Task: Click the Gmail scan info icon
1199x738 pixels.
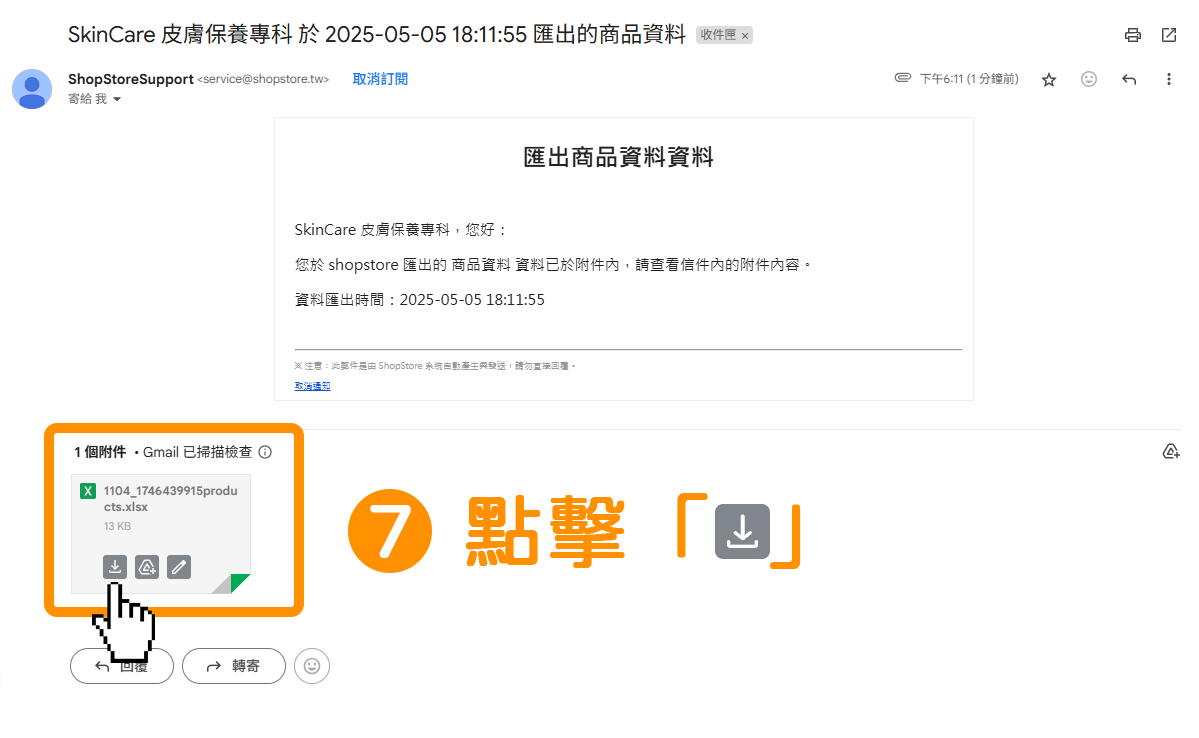Action: (265, 452)
